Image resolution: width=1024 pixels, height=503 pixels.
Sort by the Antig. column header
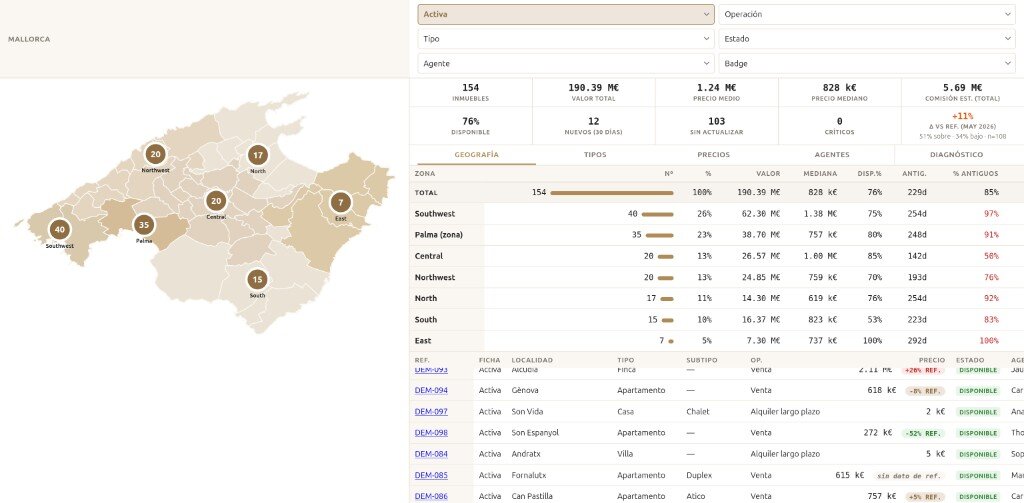pos(914,174)
